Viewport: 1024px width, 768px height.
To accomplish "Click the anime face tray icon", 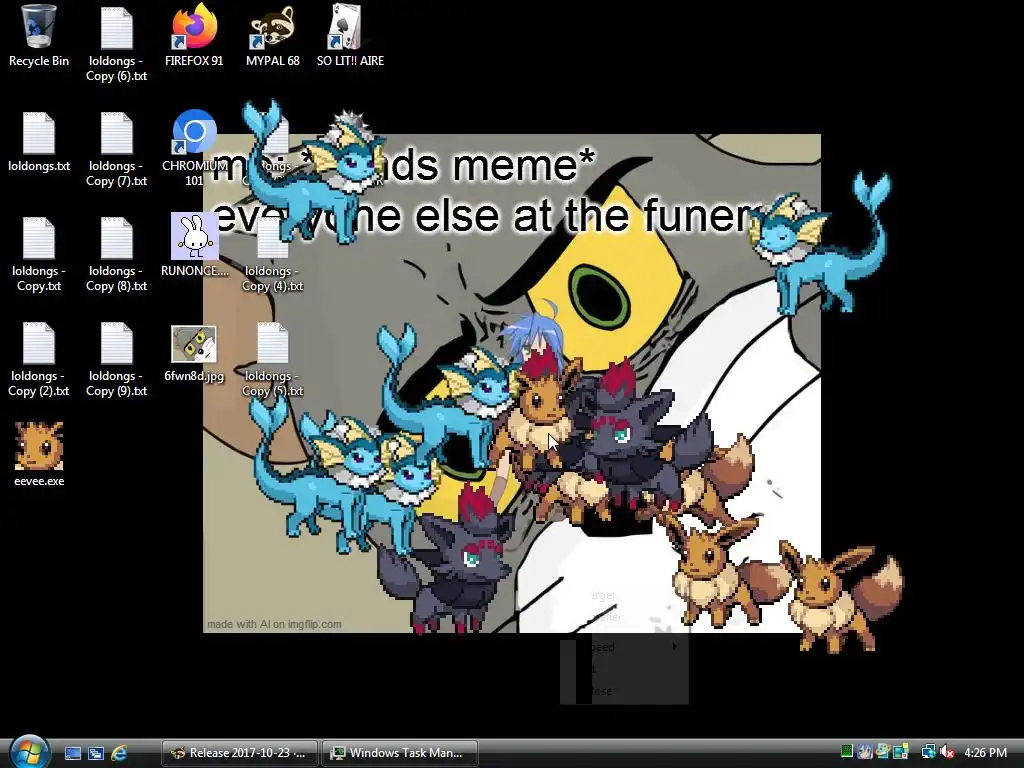I will tap(865, 752).
